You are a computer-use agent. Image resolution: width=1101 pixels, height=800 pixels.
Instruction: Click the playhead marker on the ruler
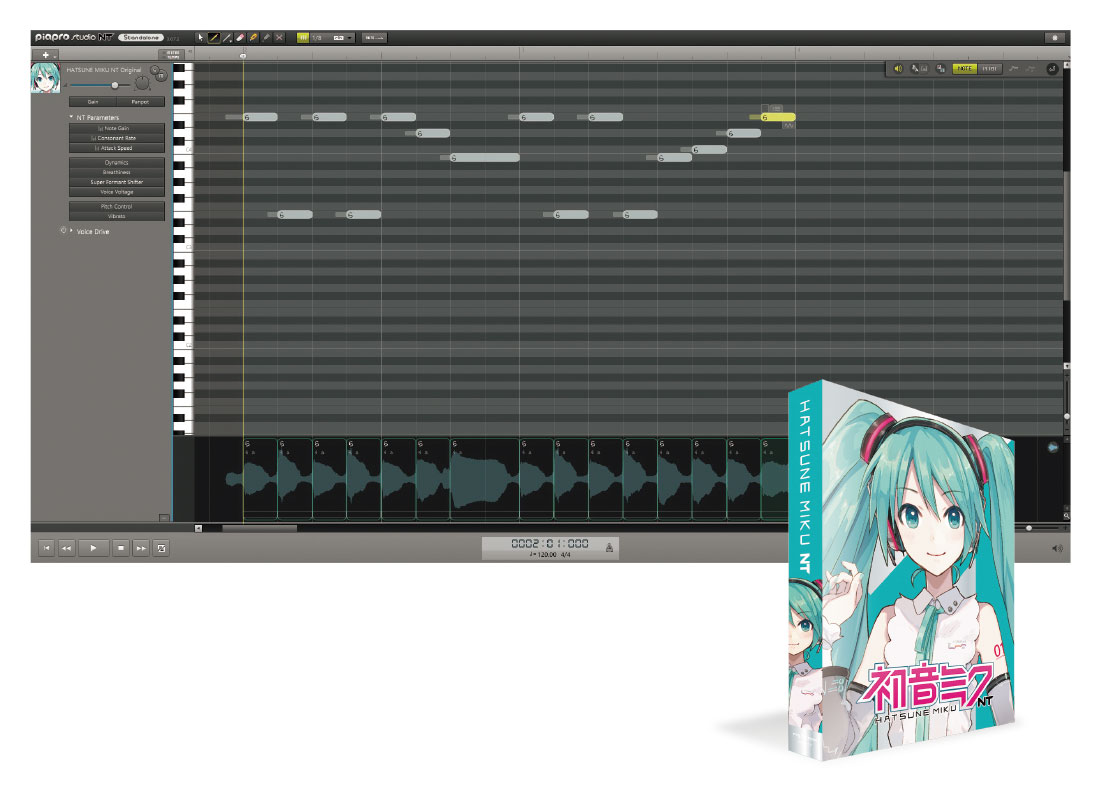(243, 55)
